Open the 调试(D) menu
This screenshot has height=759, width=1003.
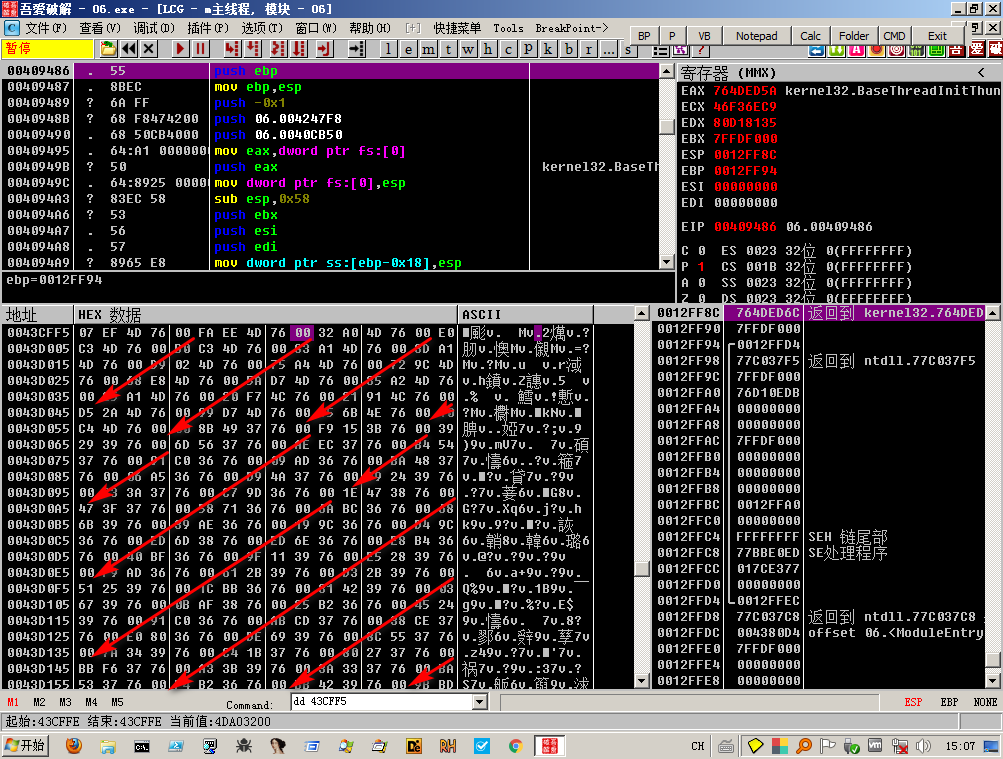pos(154,28)
